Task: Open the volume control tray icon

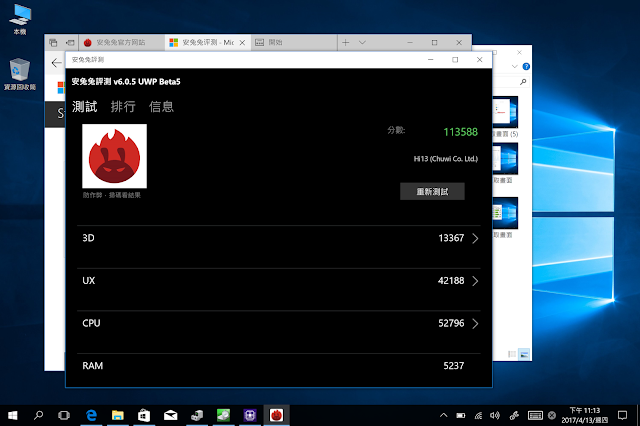Action: 495,415
